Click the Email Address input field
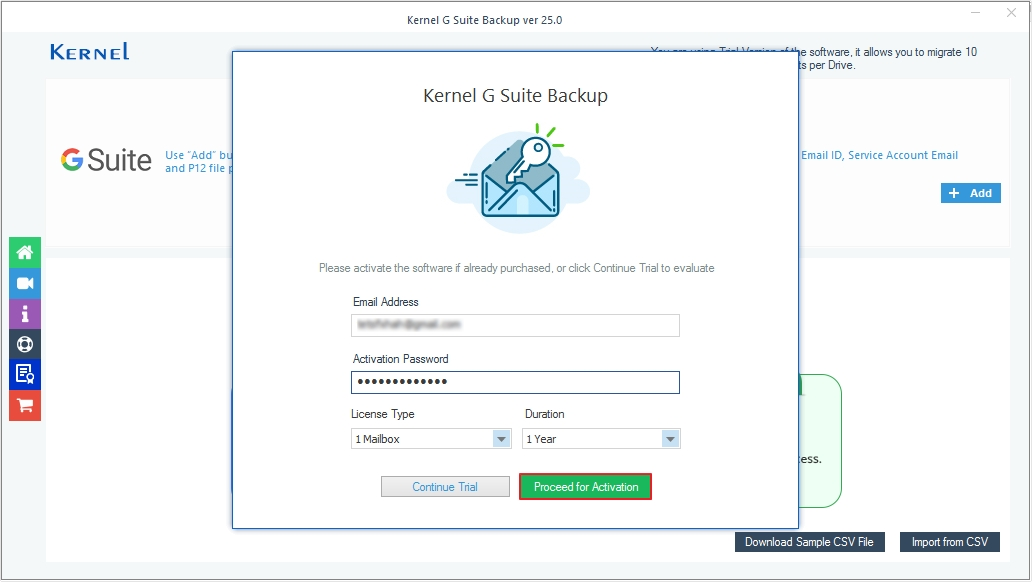Viewport: 1032px width, 582px height. 515,325
